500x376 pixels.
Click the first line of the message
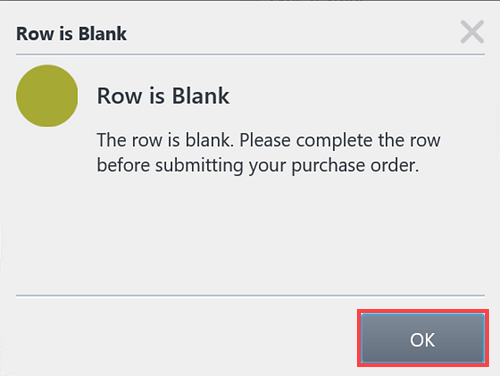click(269, 141)
